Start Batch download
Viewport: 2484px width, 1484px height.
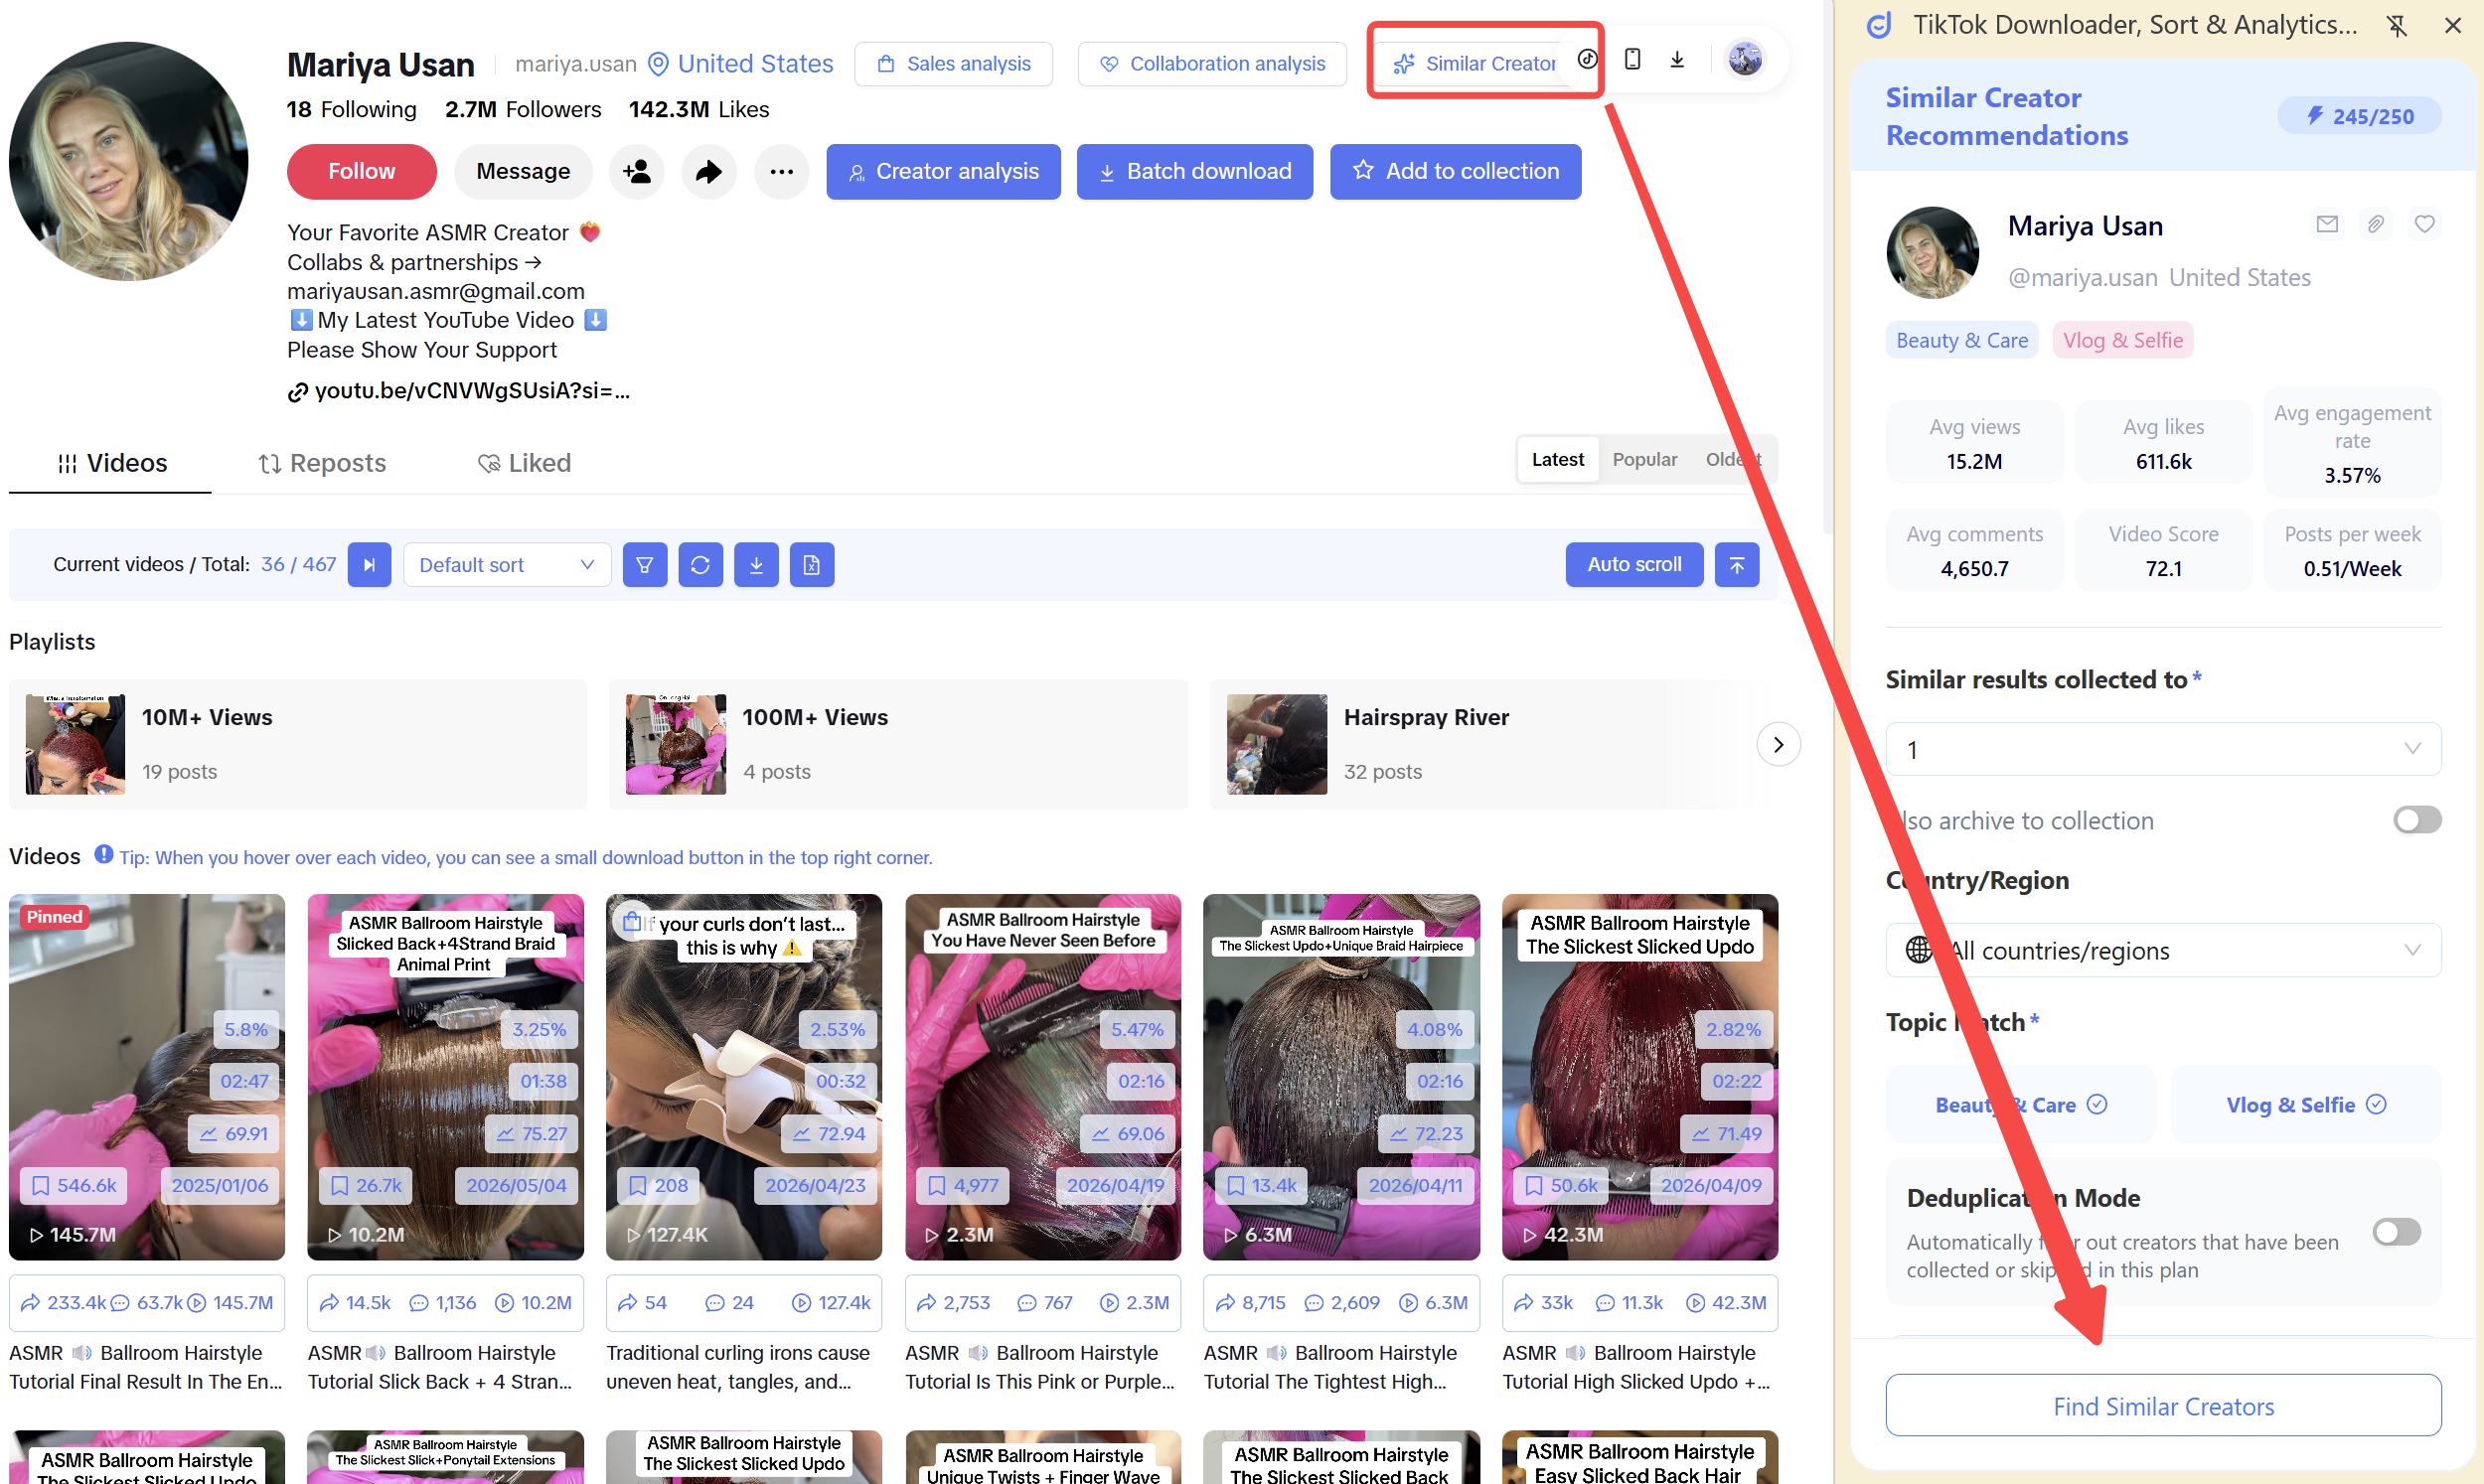tap(1194, 172)
